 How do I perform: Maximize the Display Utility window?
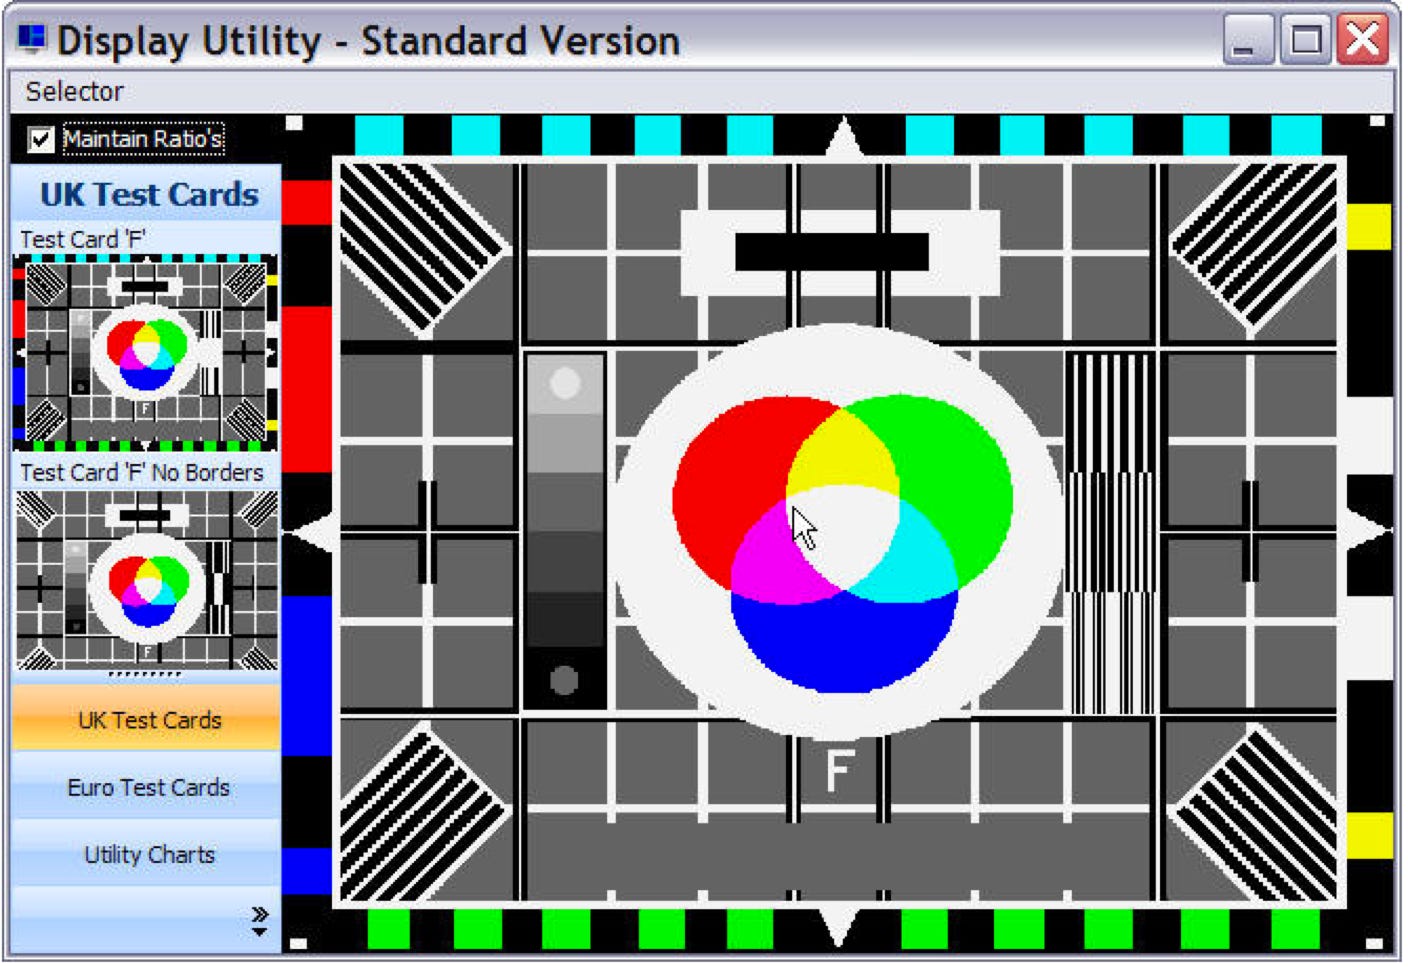pos(1305,40)
